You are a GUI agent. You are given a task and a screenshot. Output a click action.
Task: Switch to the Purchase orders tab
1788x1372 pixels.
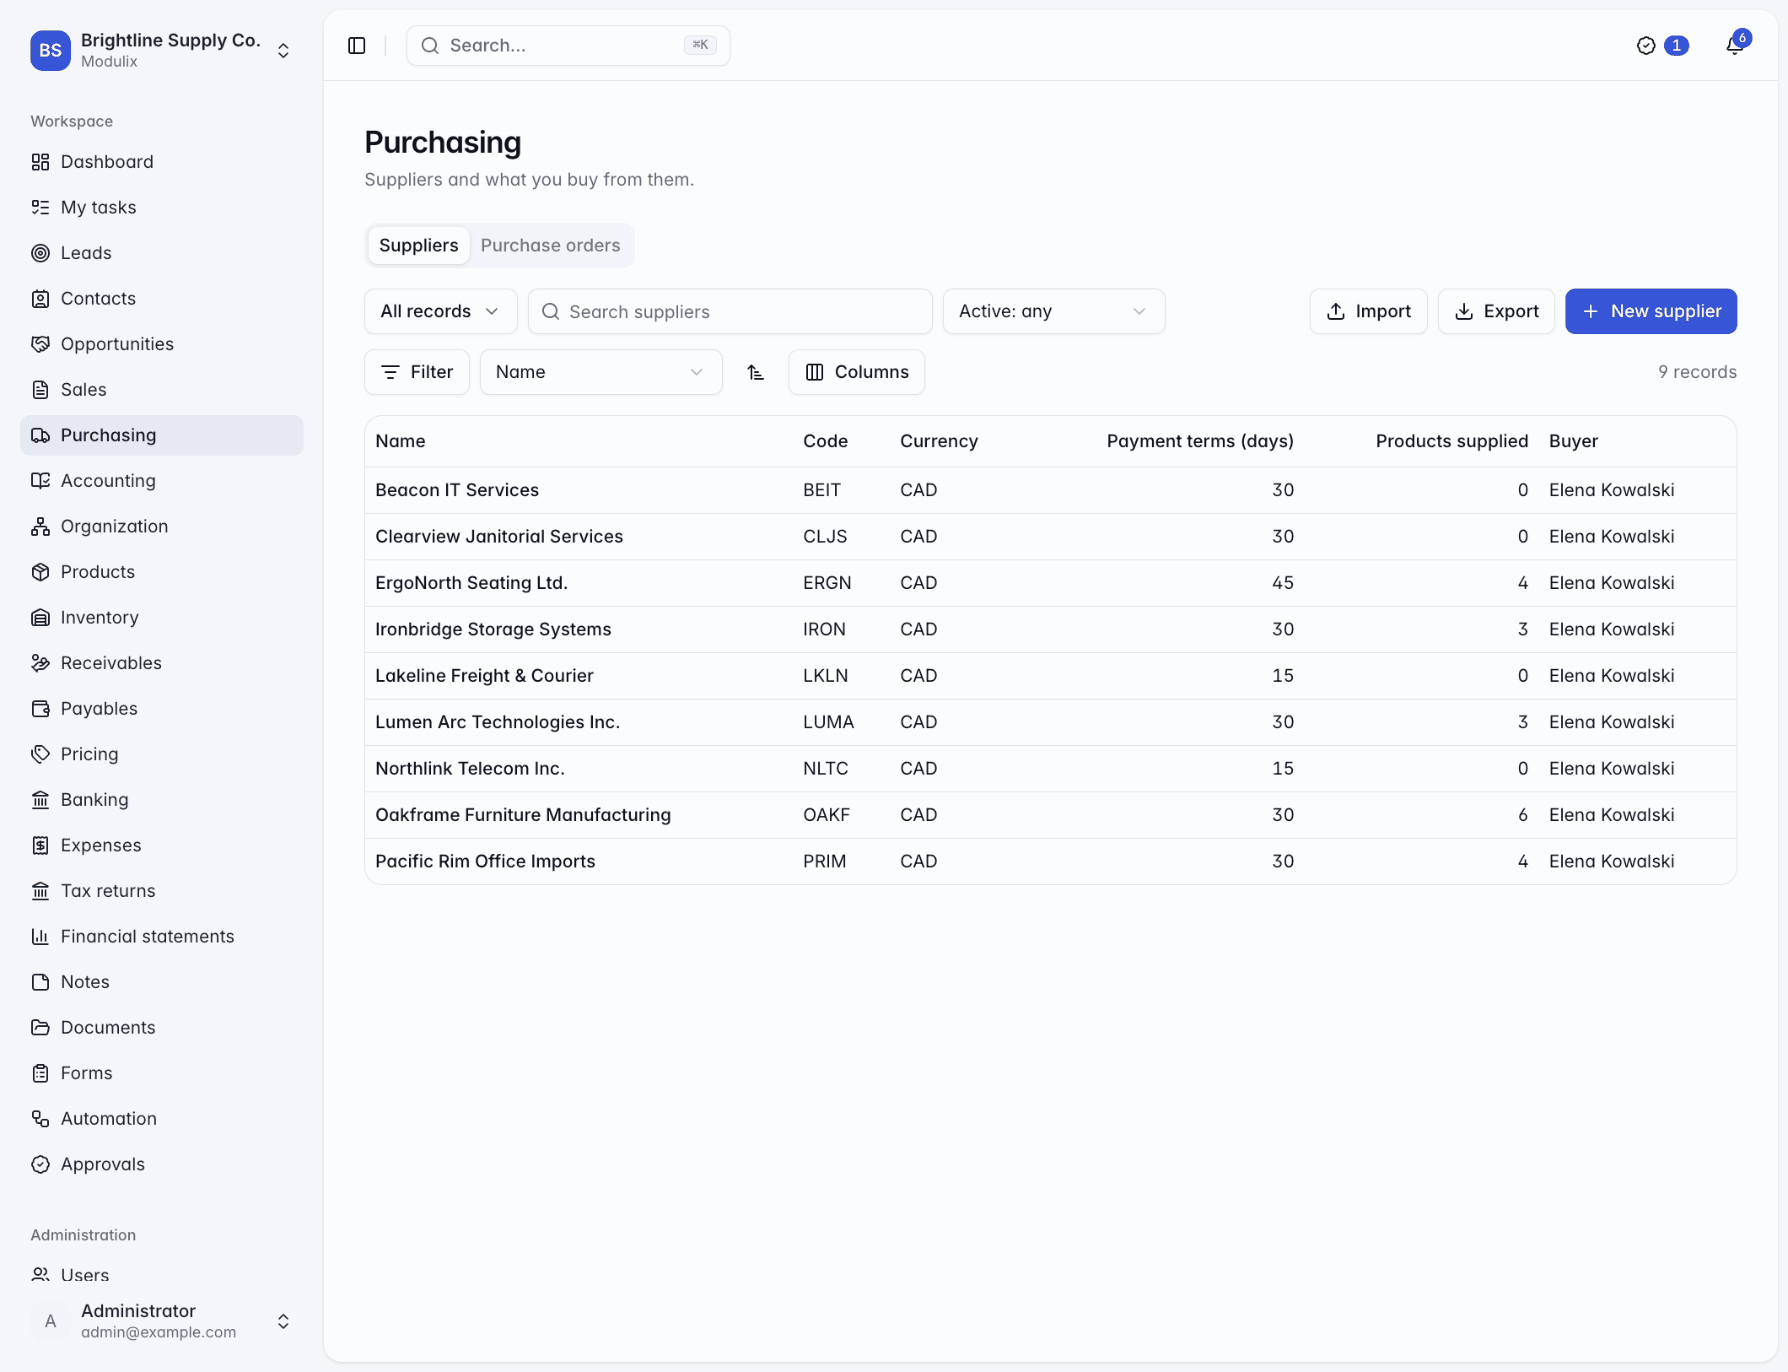(x=550, y=245)
